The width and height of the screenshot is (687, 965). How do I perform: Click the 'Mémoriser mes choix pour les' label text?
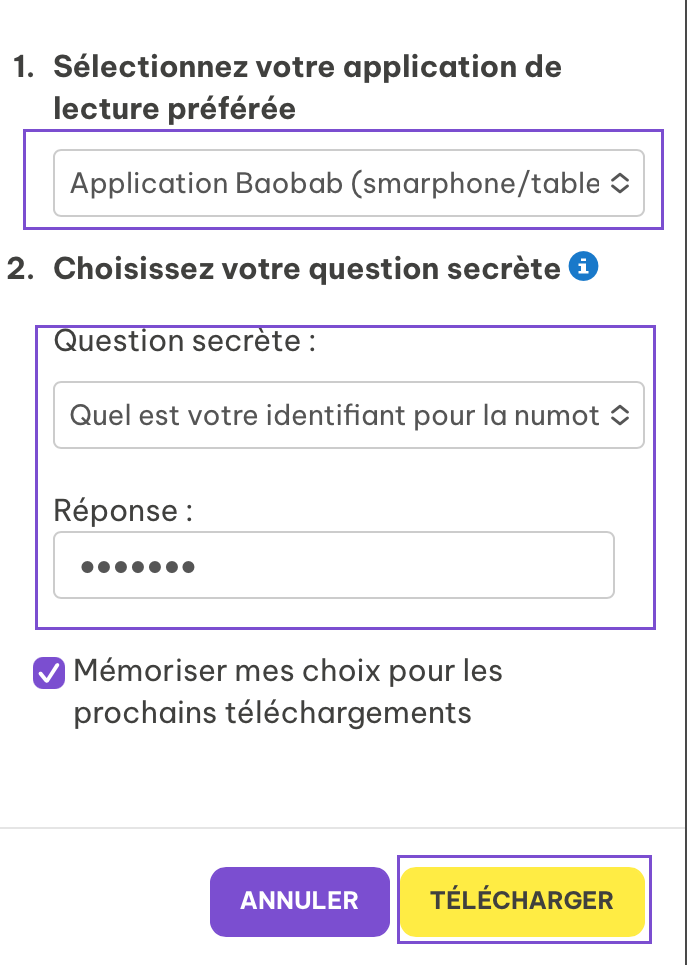pyautogui.click(x=287, y=670)
